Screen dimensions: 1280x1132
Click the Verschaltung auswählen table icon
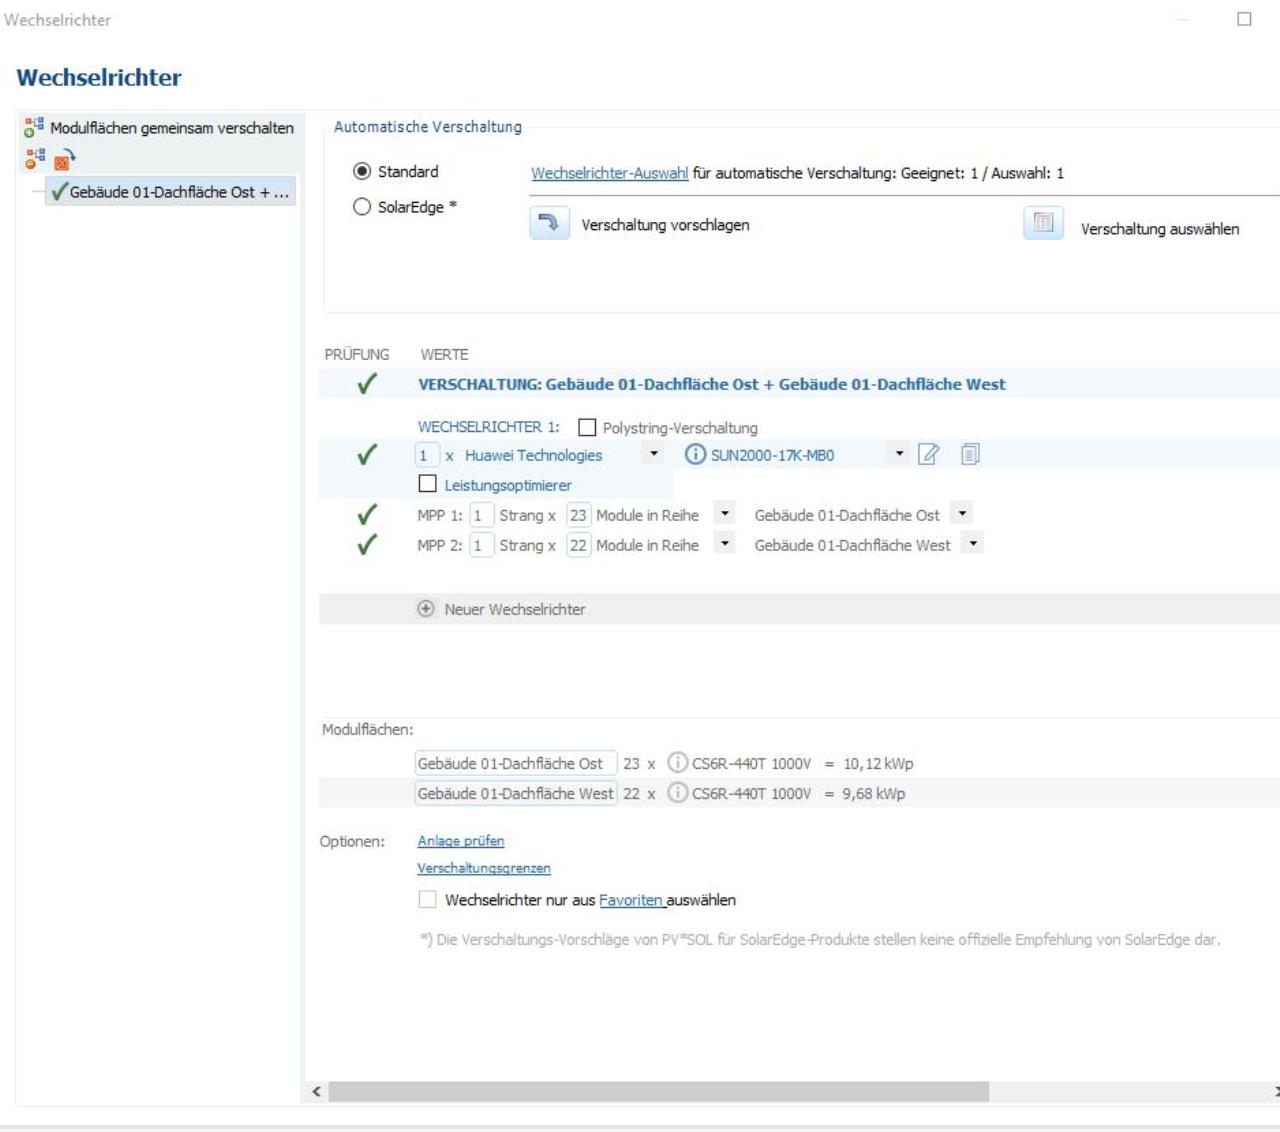pos(1043,223)
